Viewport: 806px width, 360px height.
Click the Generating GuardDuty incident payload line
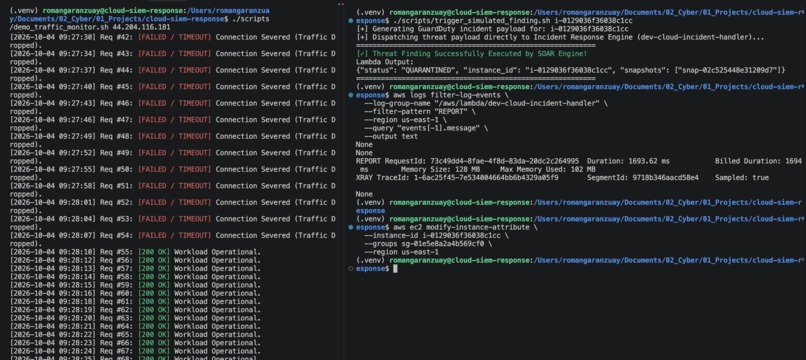pyautogui.click(x=492, y=29)
